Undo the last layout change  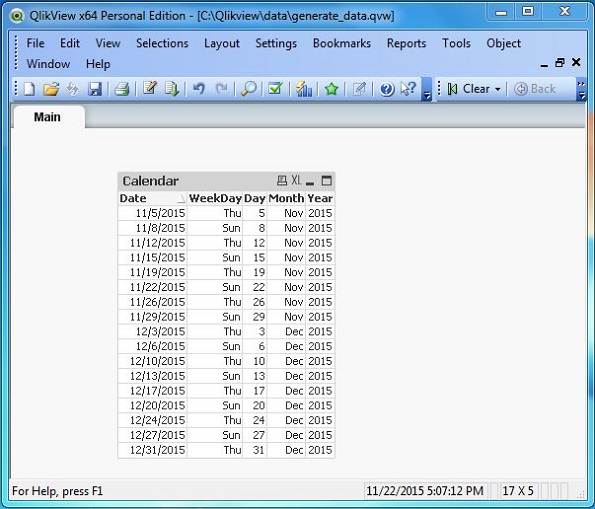click(198, 89)
